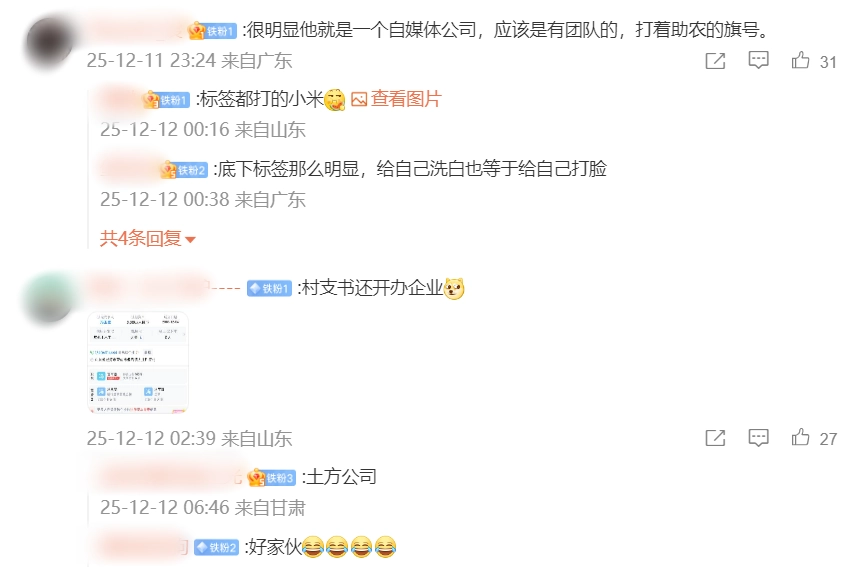Share the 村支书还开办企业 comment
The image size is (863, 567).
(x=715, y=438)
